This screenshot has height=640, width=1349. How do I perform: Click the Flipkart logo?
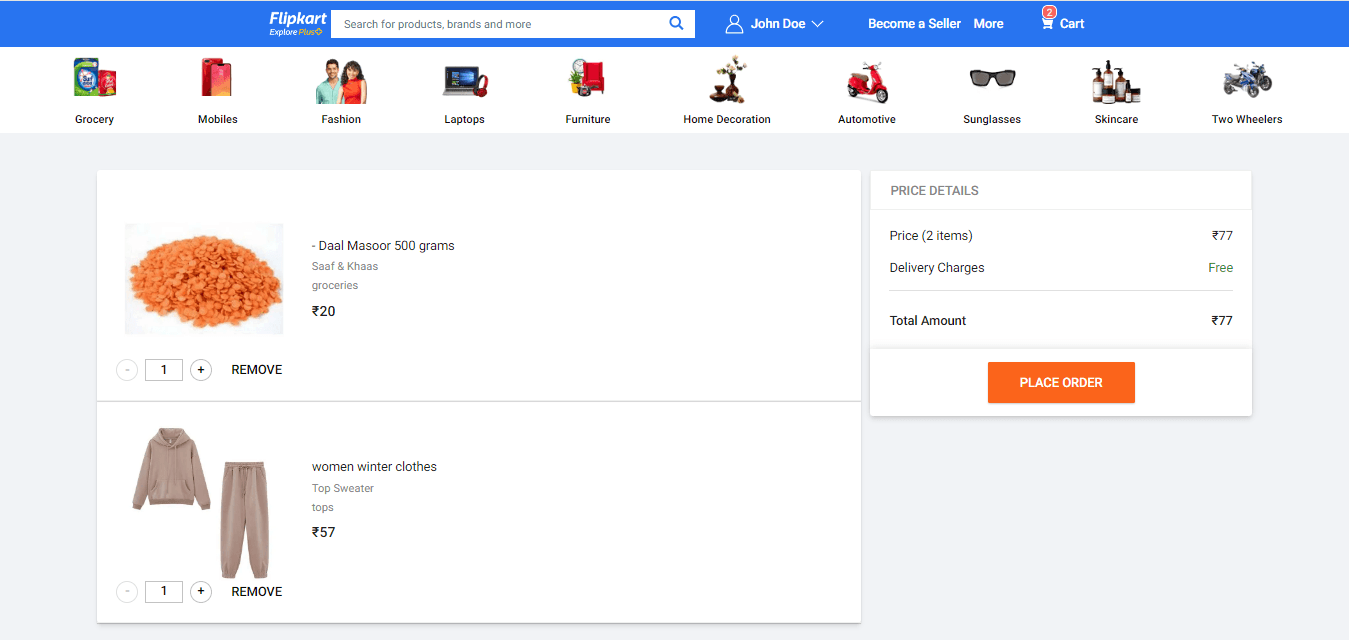(297, 23)
